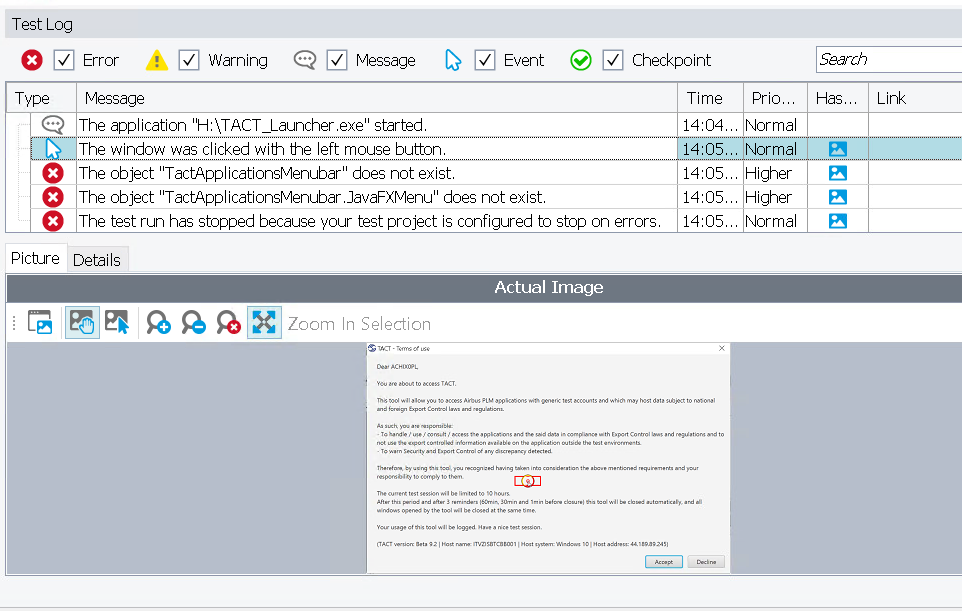Focus the Search field in Test Log
The image size is (962, 611).
888,60
